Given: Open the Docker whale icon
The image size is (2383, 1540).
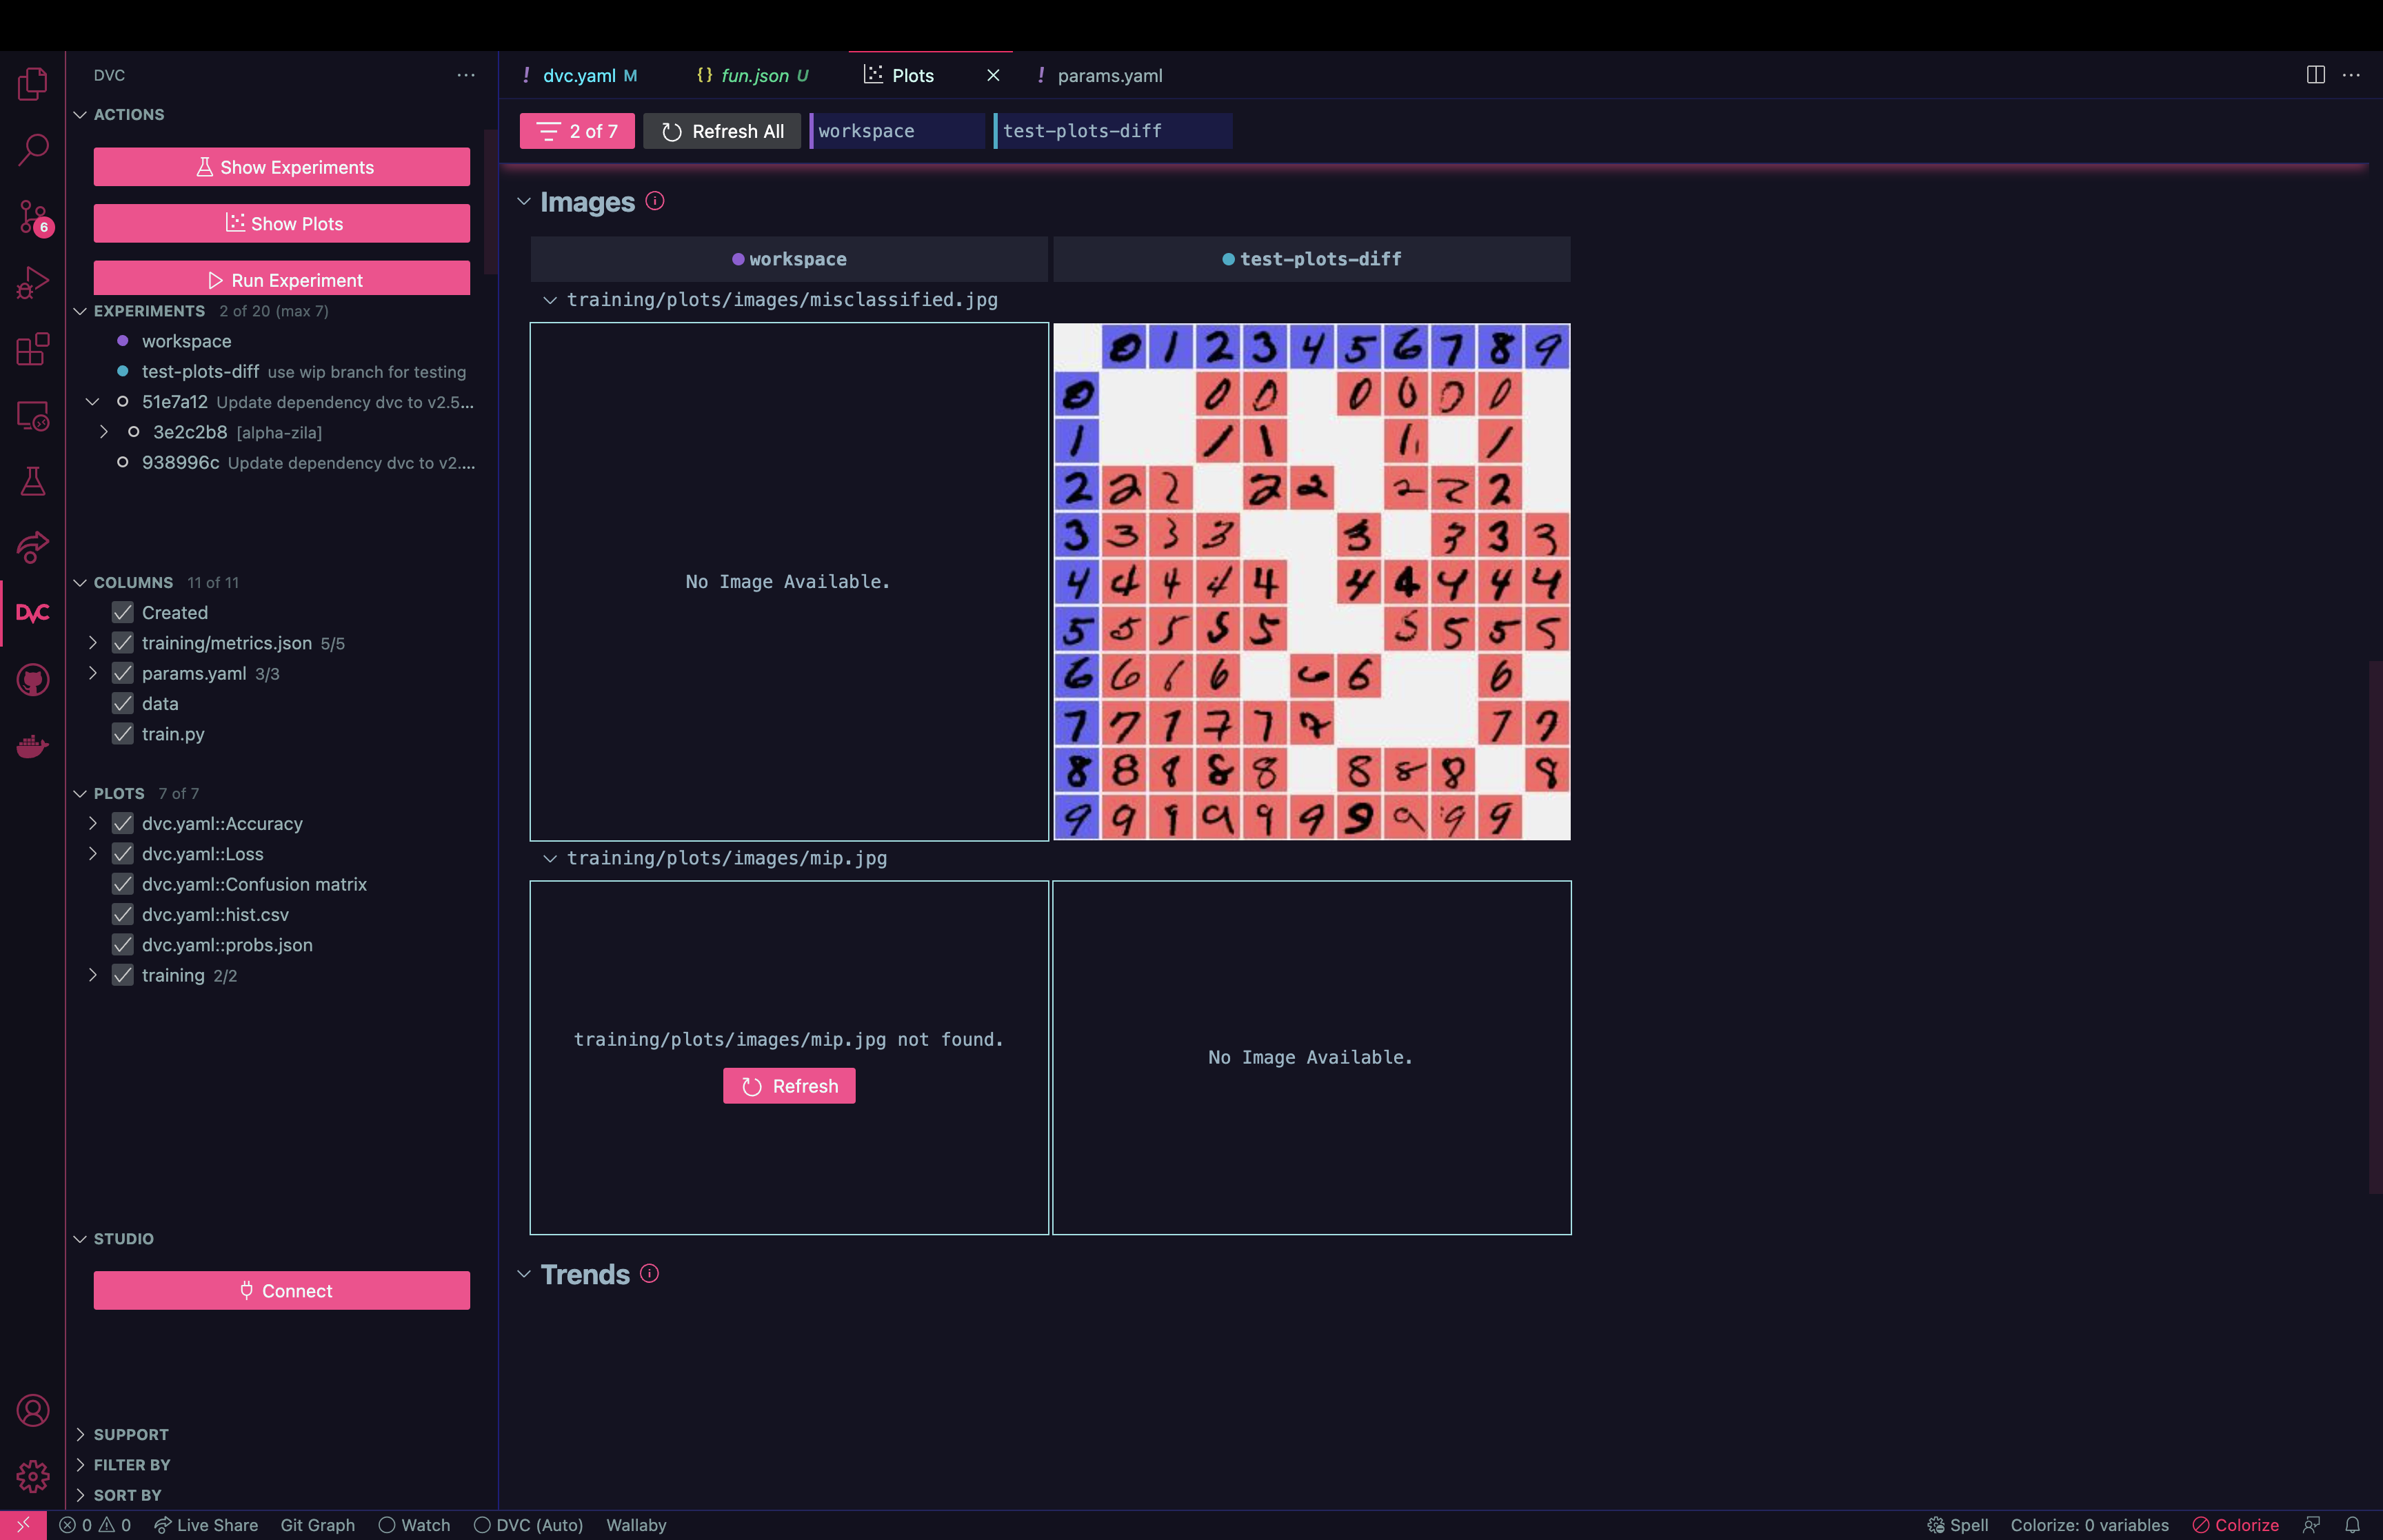Looking at the screenshot, I should tap(32, 746).
